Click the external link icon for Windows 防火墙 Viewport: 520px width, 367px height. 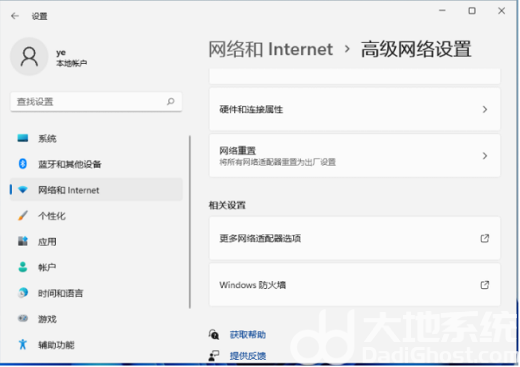click(x=485, y=285)
